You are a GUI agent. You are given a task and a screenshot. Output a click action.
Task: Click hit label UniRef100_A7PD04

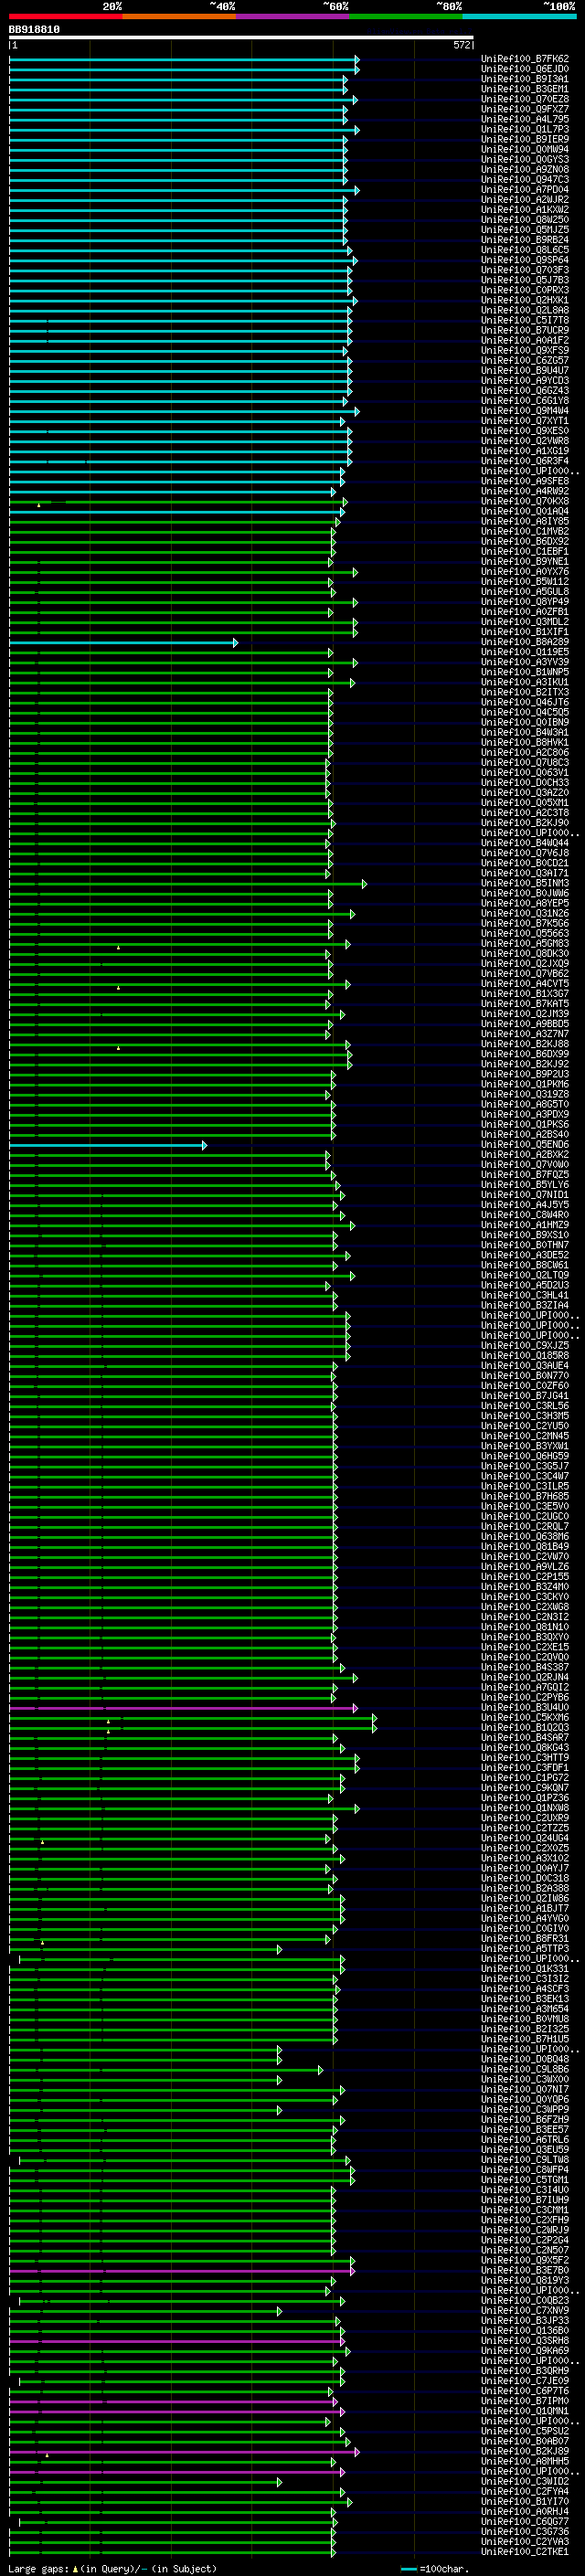[525, 190]
